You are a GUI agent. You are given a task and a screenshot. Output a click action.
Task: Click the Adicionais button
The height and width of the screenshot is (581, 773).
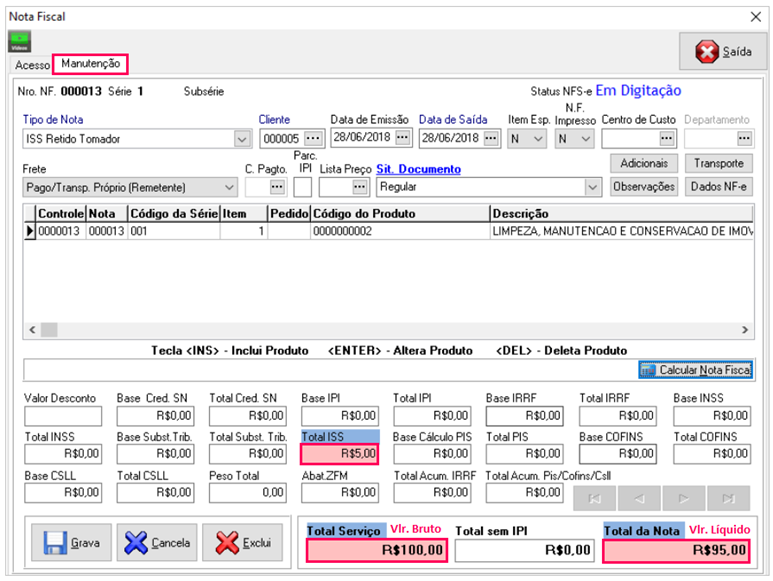tap(644, 163)
